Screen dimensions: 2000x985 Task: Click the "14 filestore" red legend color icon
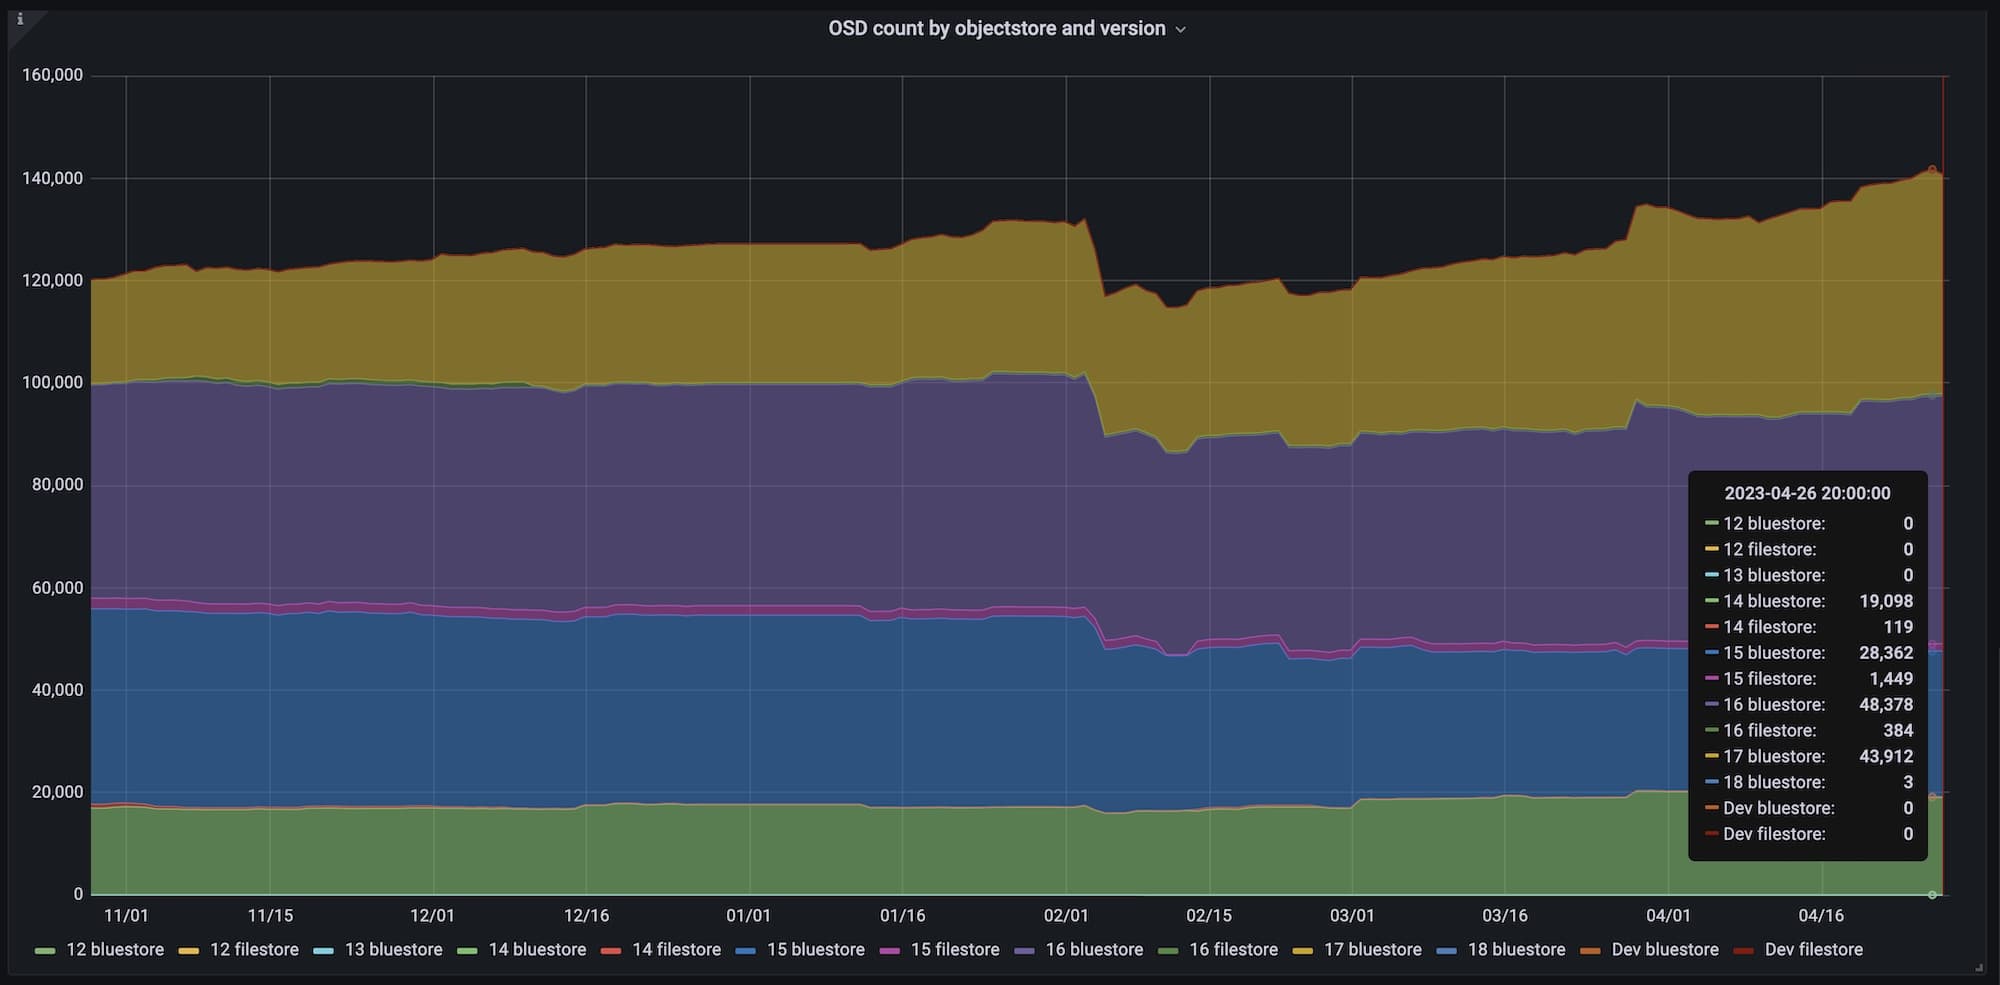point(611,951)
